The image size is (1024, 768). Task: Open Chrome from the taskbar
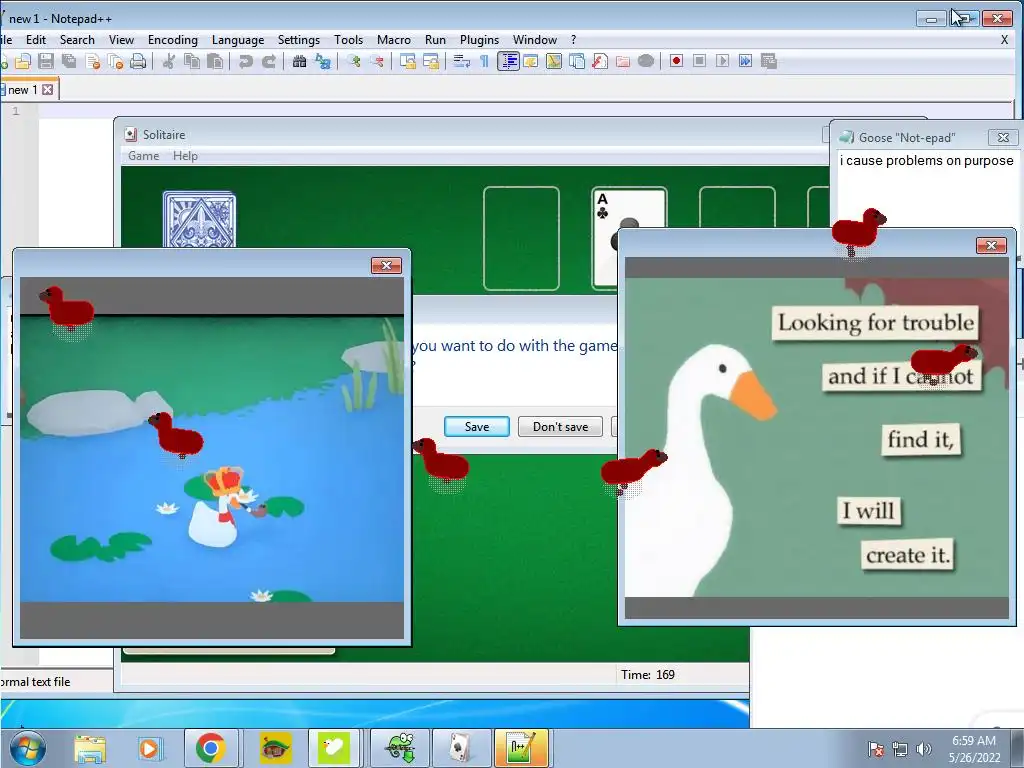[210, 748]
